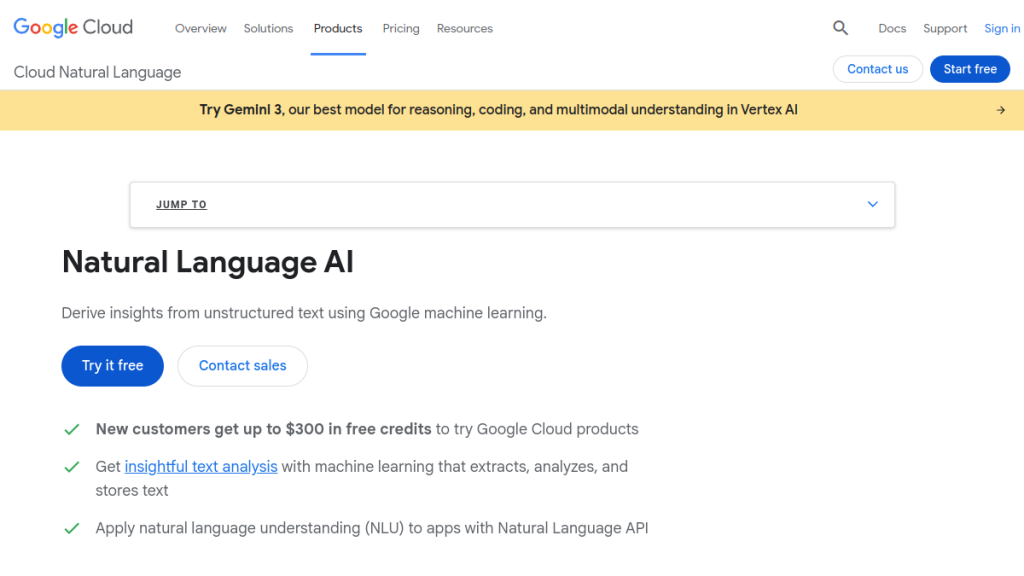The width and height of the screenshot is (1024, 576).
Task: Select the Products navigation tab
Action: [x=338, y=29]
